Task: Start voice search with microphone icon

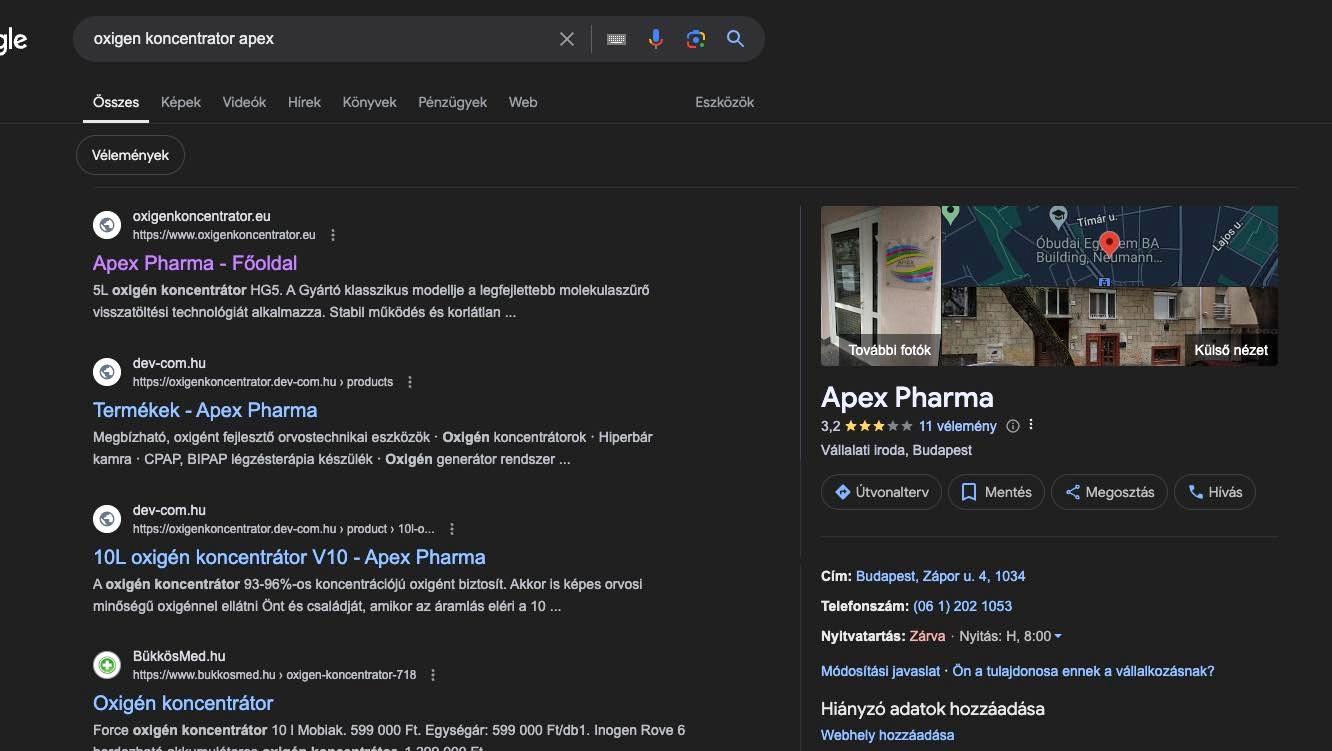Action: (x=656, y=39)
